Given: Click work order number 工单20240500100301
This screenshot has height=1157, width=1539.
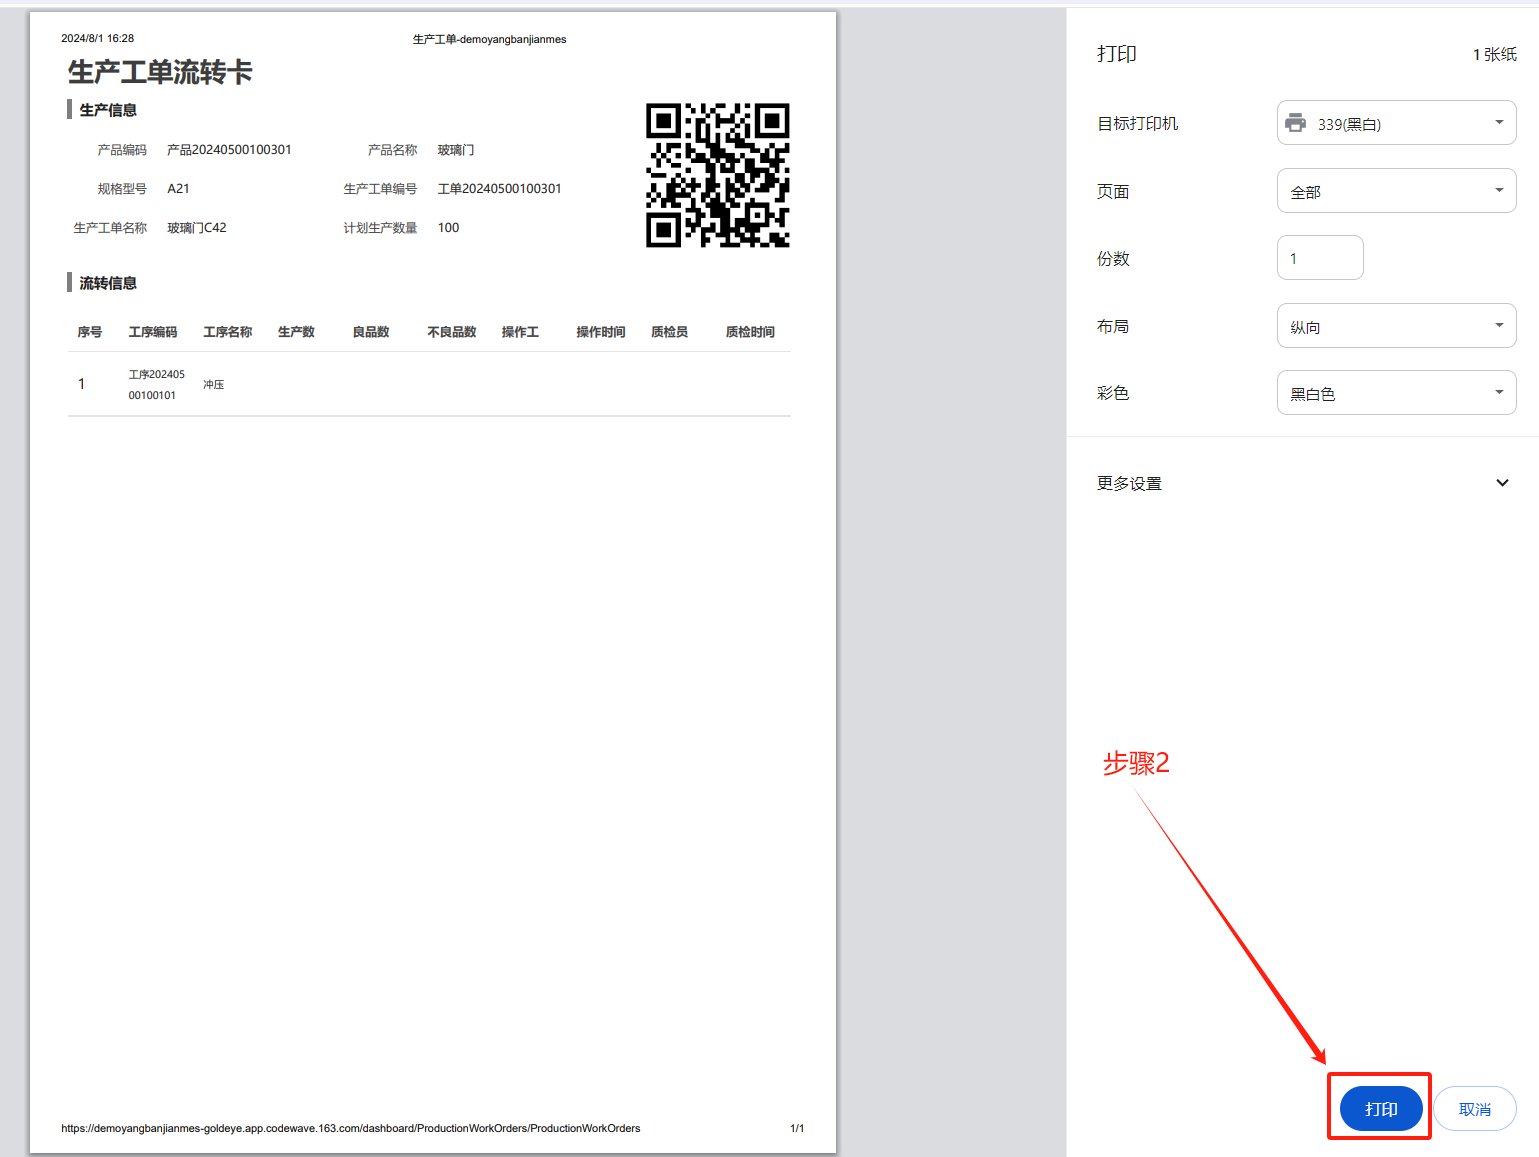Looking at the screenshot, I should pos(499,189).
